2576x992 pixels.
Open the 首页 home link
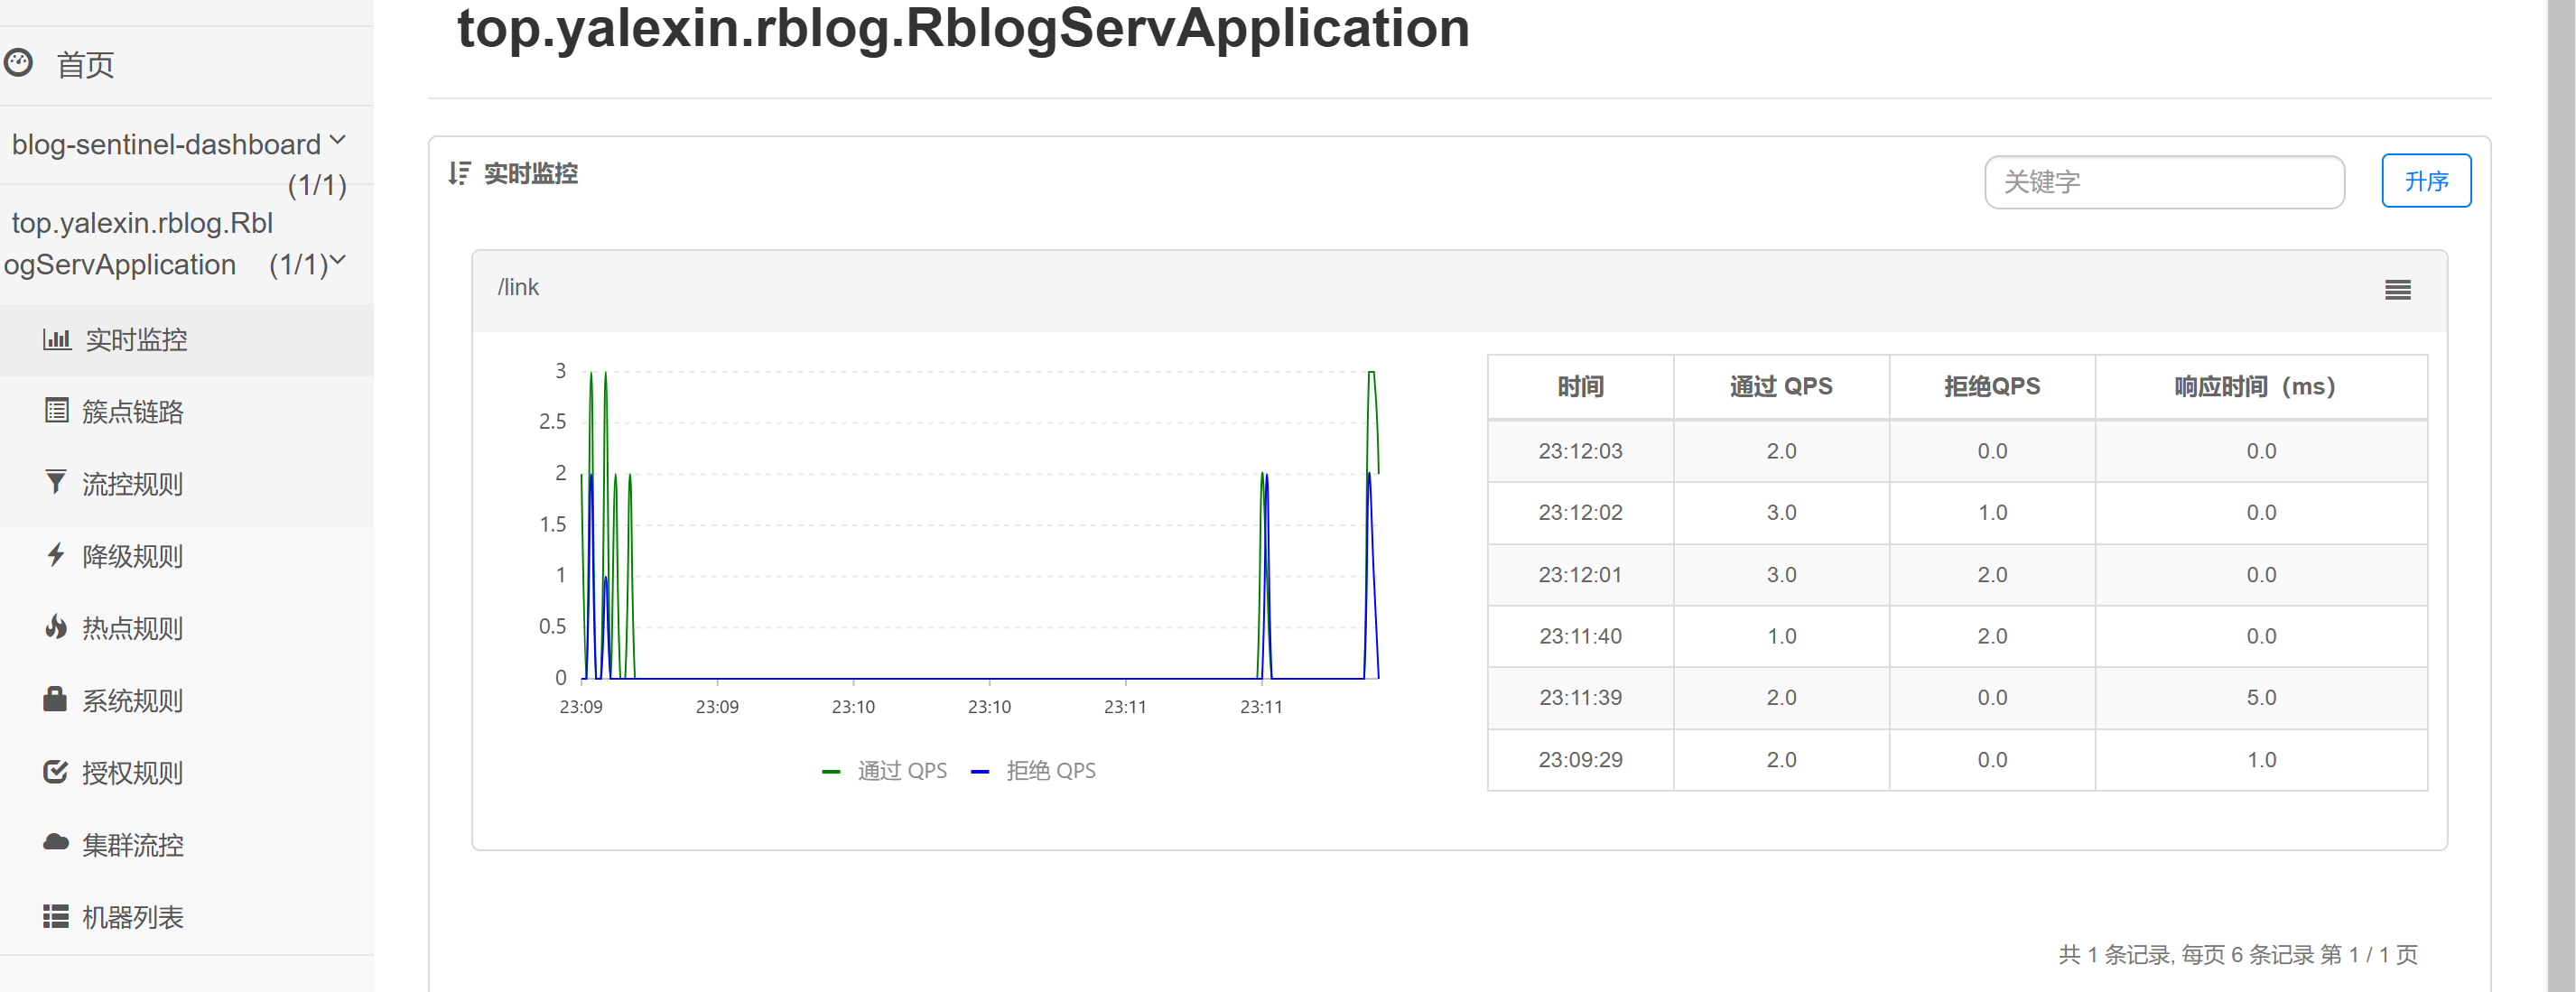click(85, 65)
